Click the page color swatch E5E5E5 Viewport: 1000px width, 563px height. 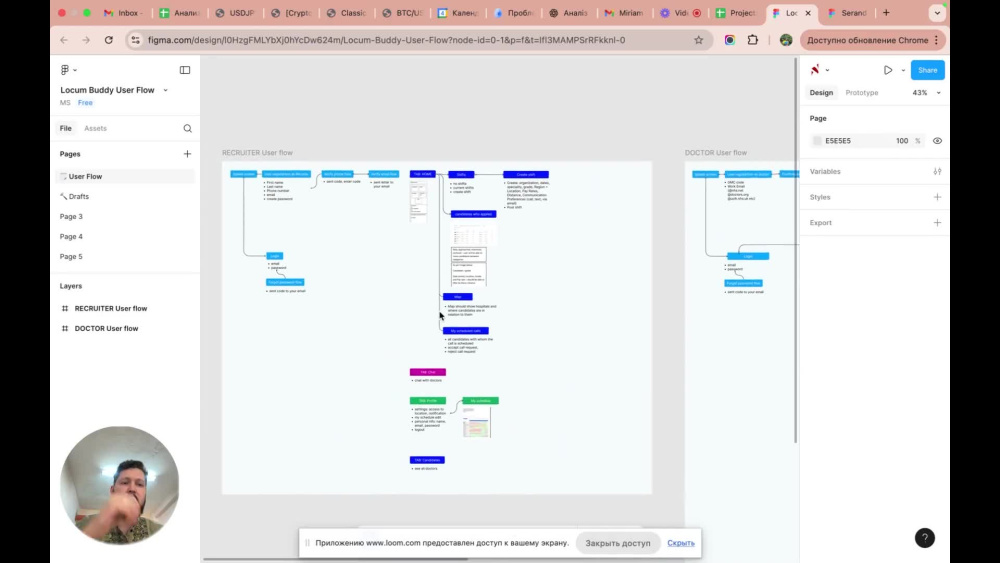(x=817, y=141)
